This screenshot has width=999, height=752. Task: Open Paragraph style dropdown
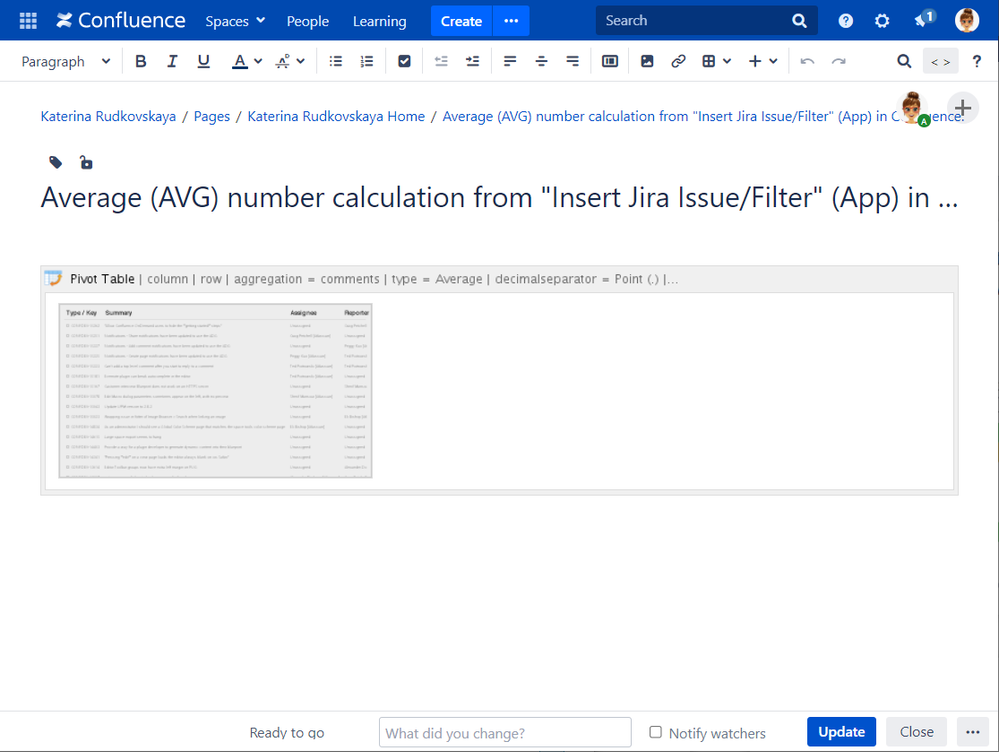(66, 61)
